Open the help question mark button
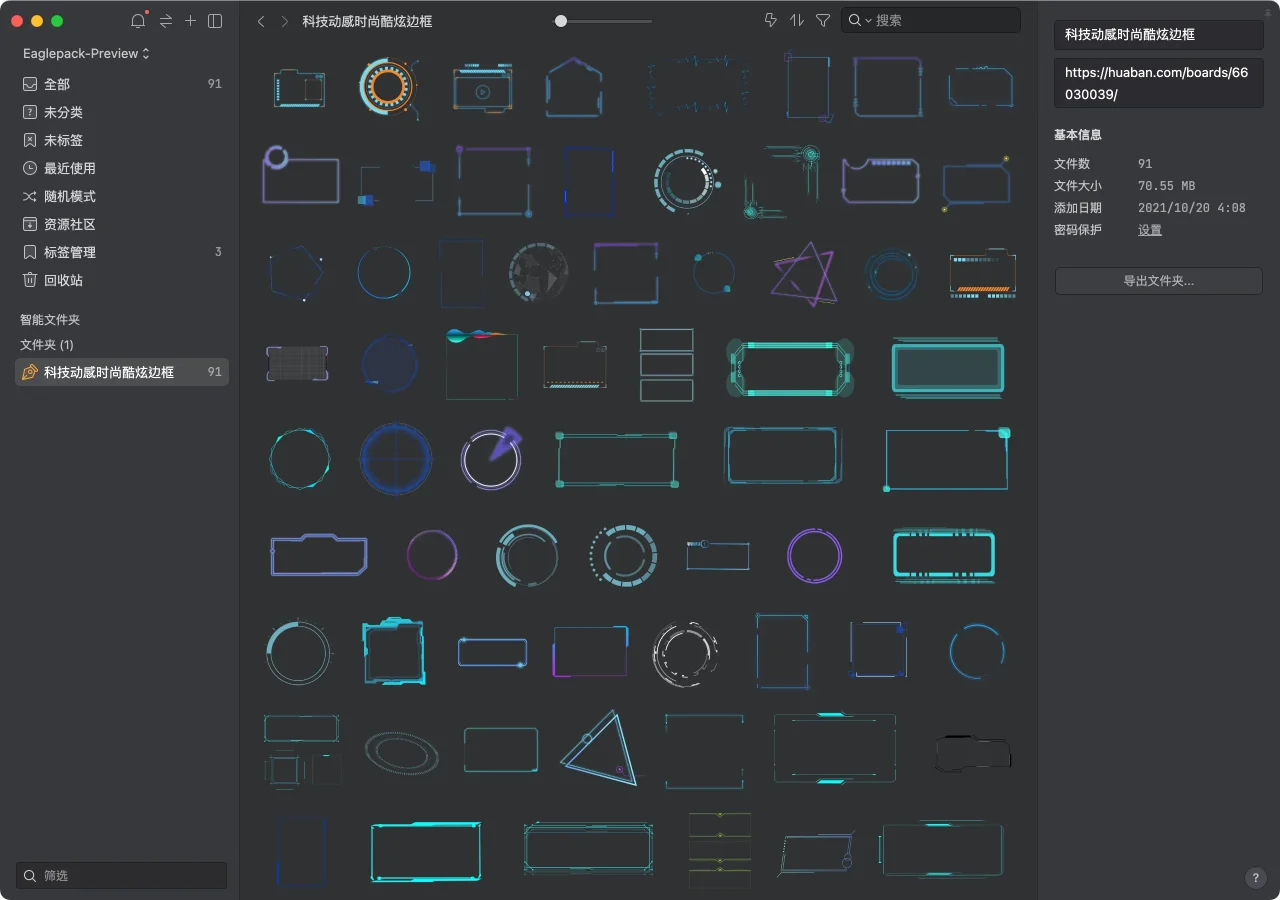This screenshot has width=1280, height=900. coord(1256,878)
